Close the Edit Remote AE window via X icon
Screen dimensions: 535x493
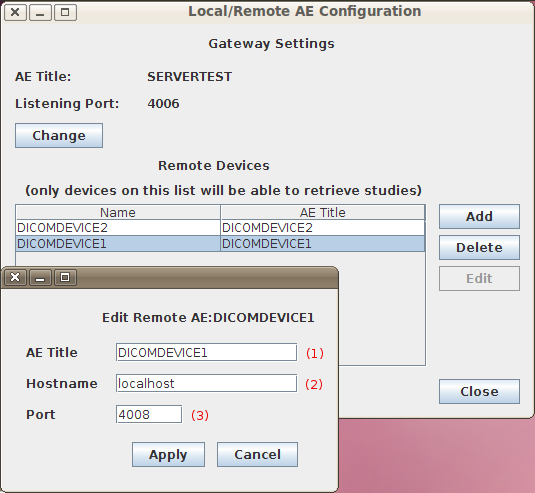tap(15, 277)
